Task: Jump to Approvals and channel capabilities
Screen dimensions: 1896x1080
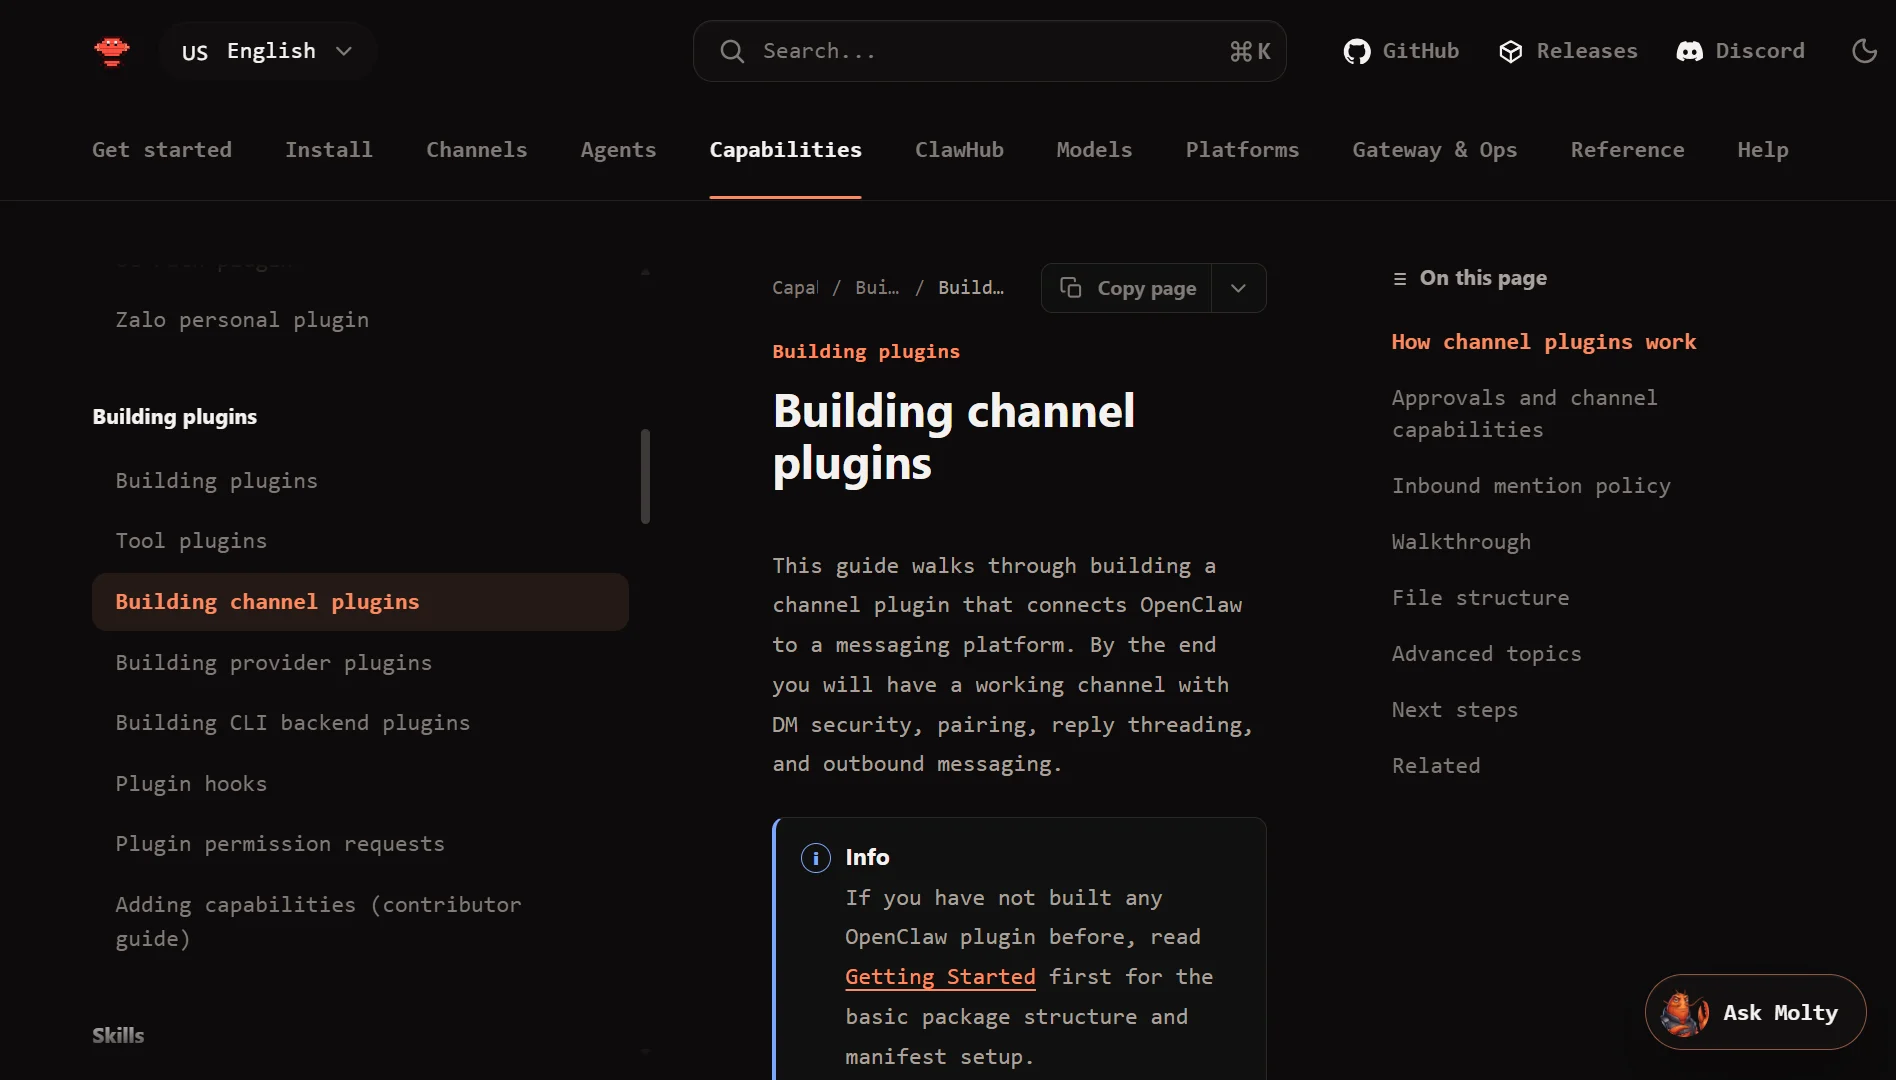Action: pos(1524,414)
